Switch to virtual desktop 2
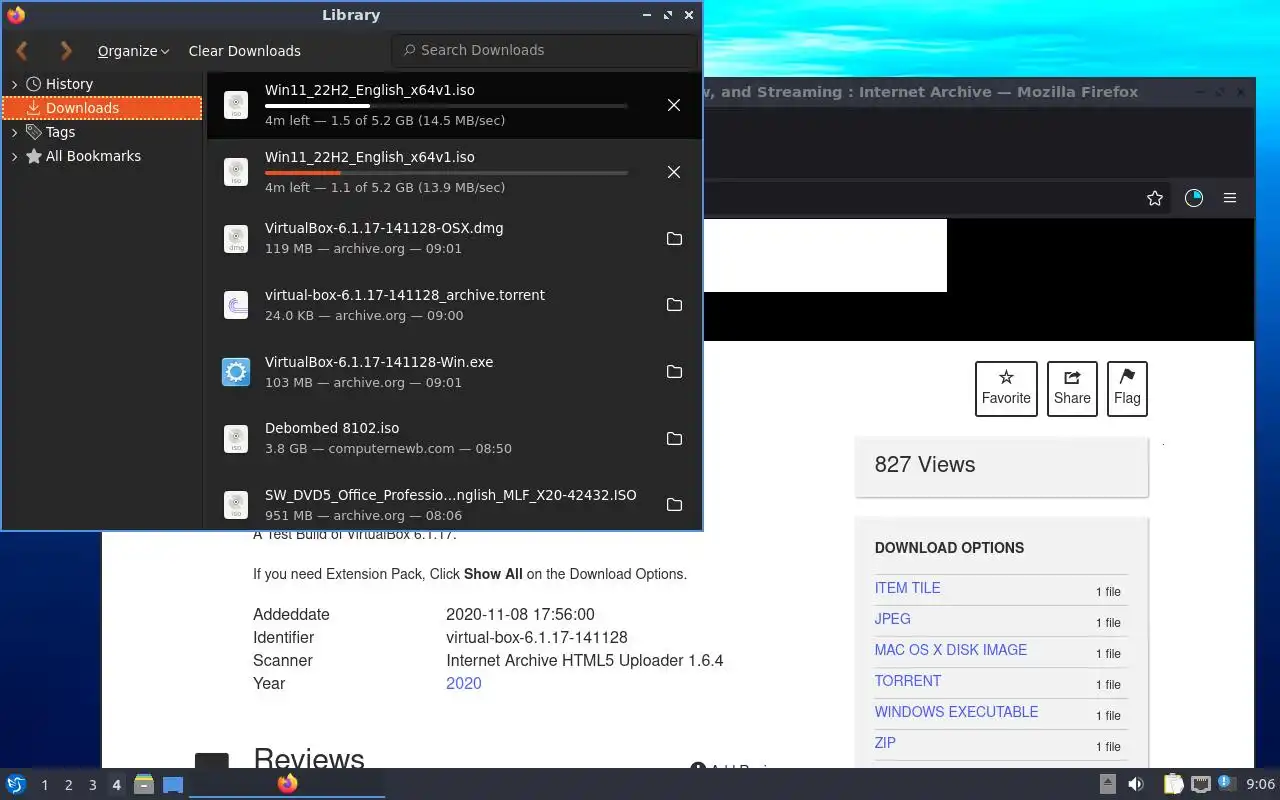 [68, 785]
